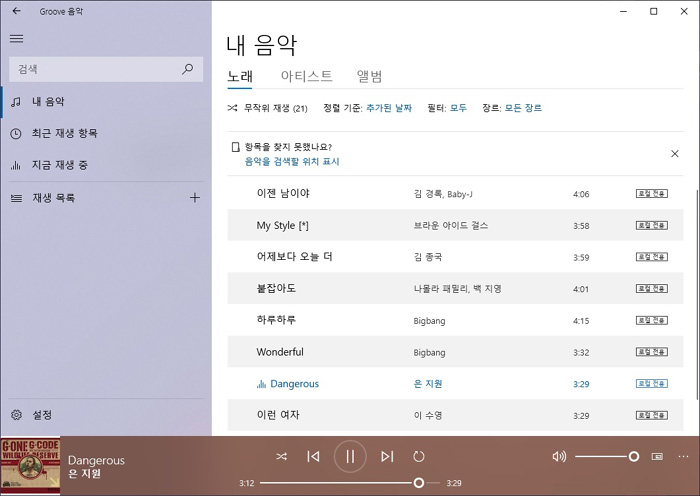The image size is (700, 496).
Task: Dismiss the 항목을 찾지 못했나요 banner
Action: tap(675, 154)
